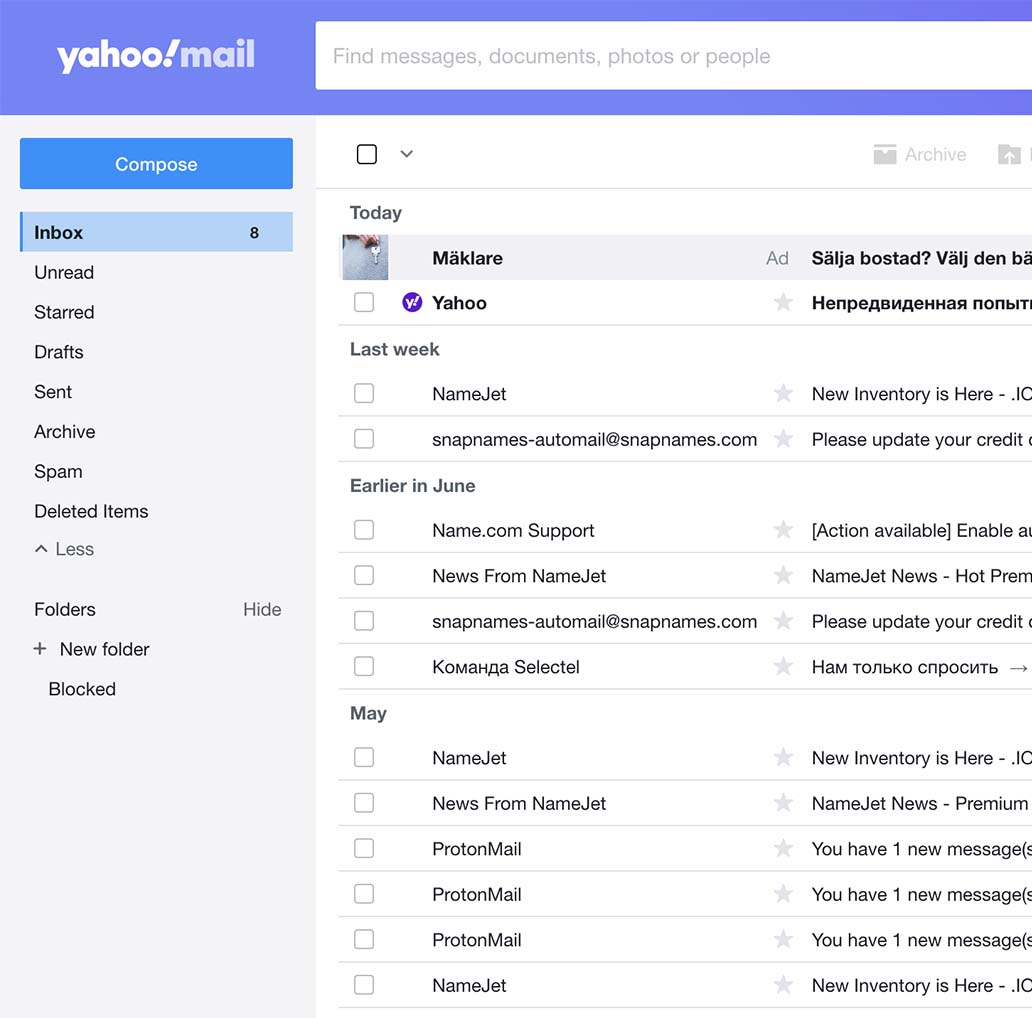The height and width of the screenshot is (1018, 1032).
Task: Create a New folder
Action: pos(105,649)
